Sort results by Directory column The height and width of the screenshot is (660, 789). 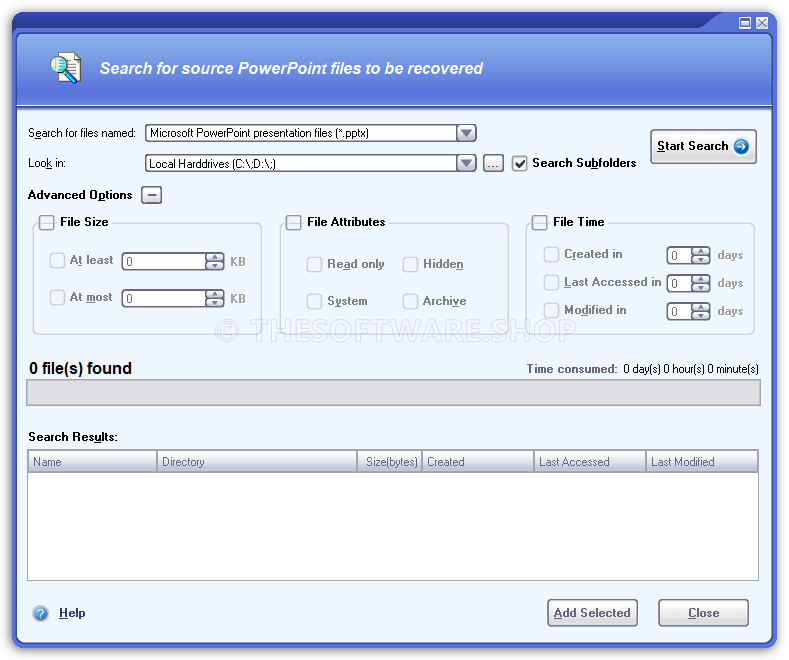click(257, 462)
